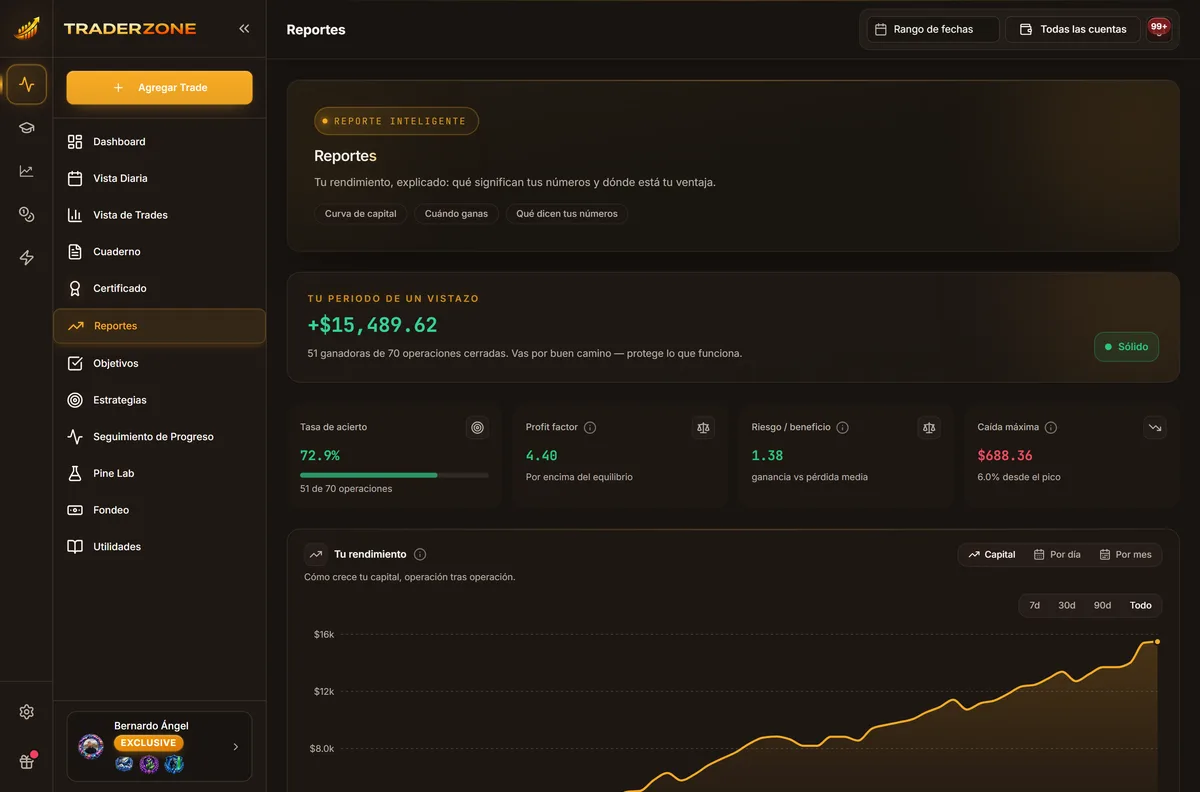
Task: Open the Bernardo Ángel profile card chevron
Action: (236, 746)
